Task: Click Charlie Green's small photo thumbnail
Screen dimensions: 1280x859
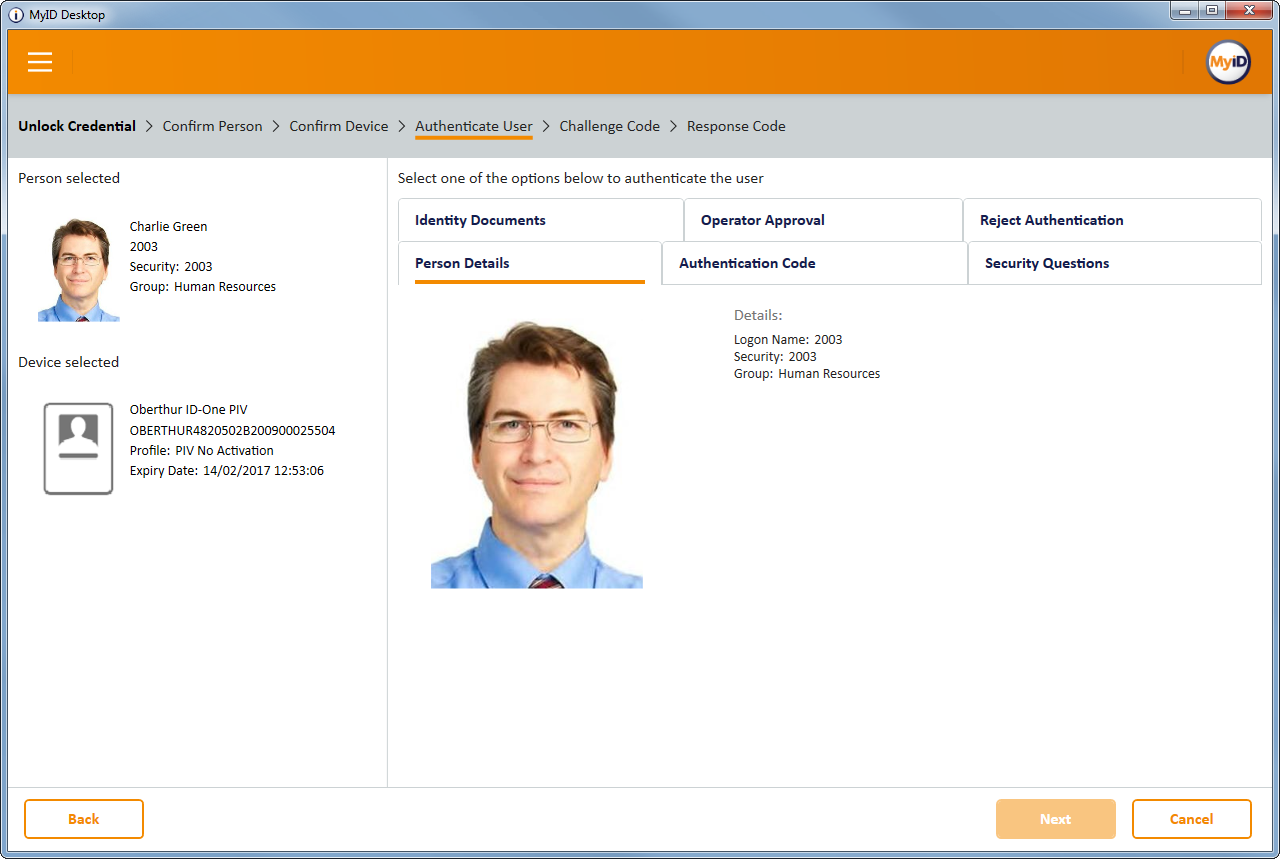Action: click(79, 270)
